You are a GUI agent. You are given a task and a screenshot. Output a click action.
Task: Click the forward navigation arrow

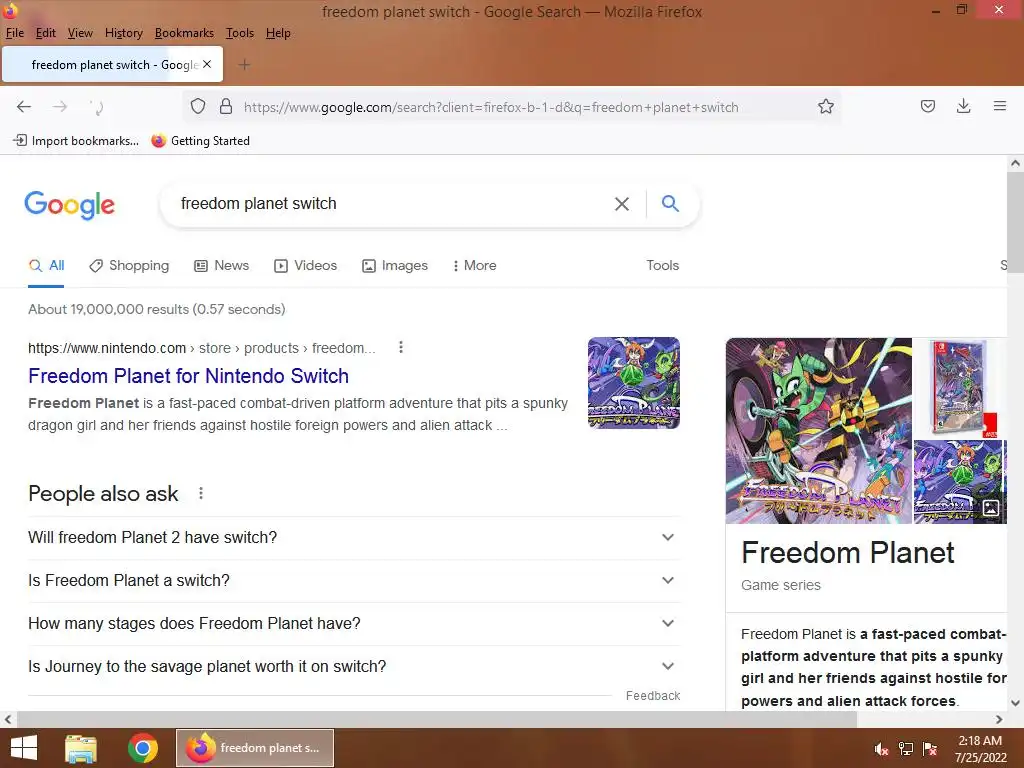click(60, 106)
